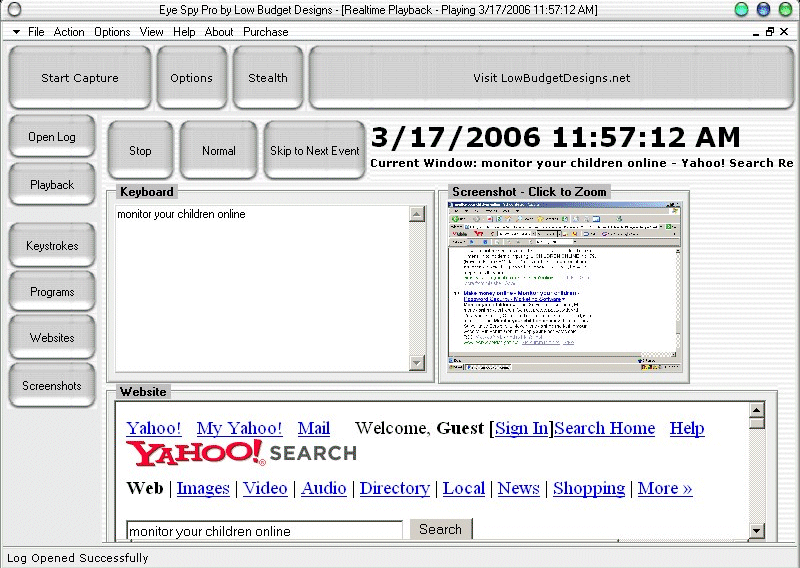The height and width of the screenshot is (568, 800).
Task: Open the Action menu
Action: click(x=69, y=32)
